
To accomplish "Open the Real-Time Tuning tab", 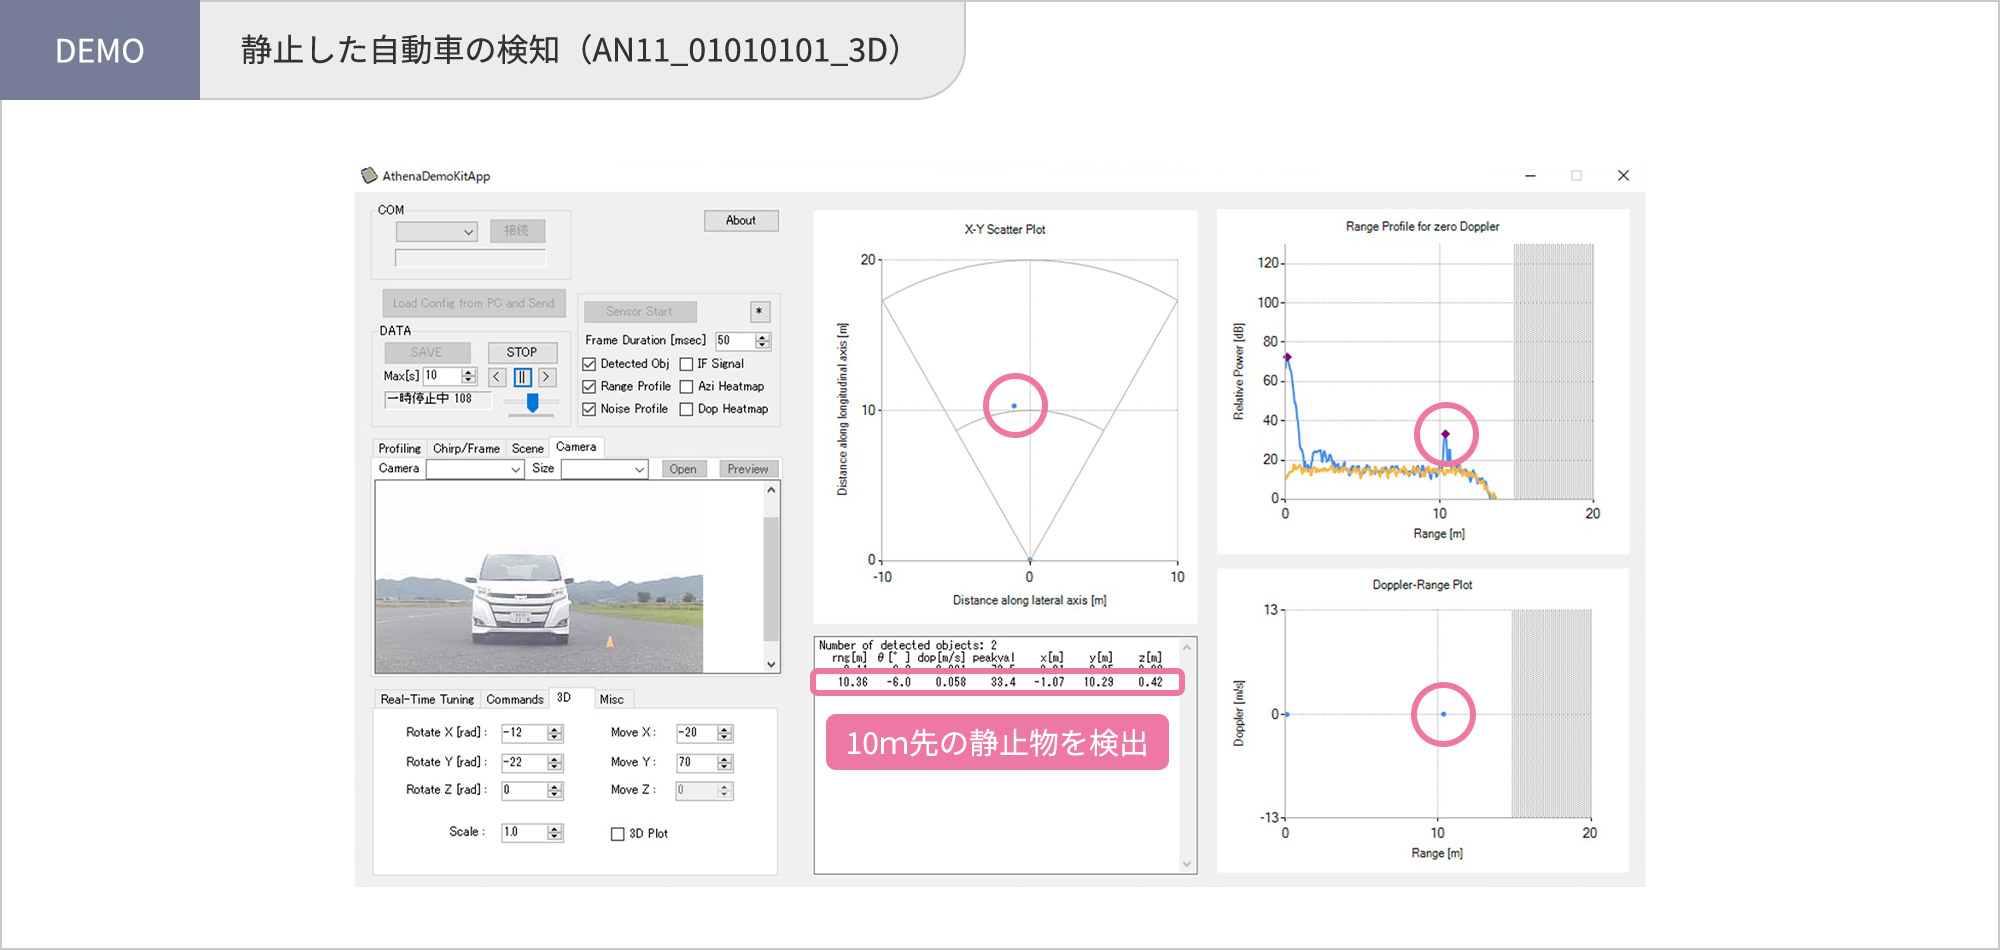I will coord(427,700).
